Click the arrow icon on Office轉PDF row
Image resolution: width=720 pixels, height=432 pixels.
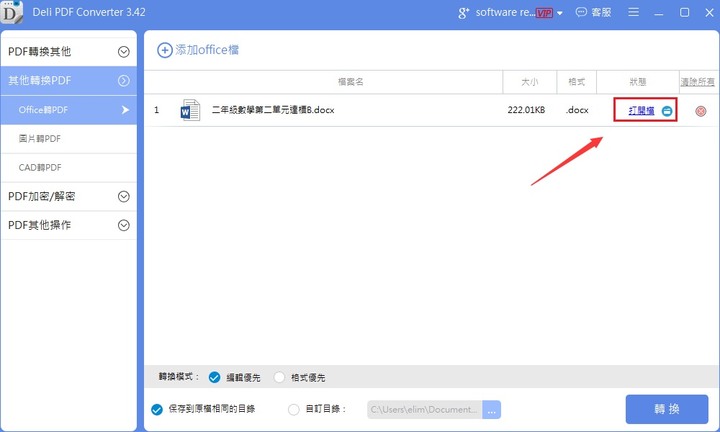125,110
